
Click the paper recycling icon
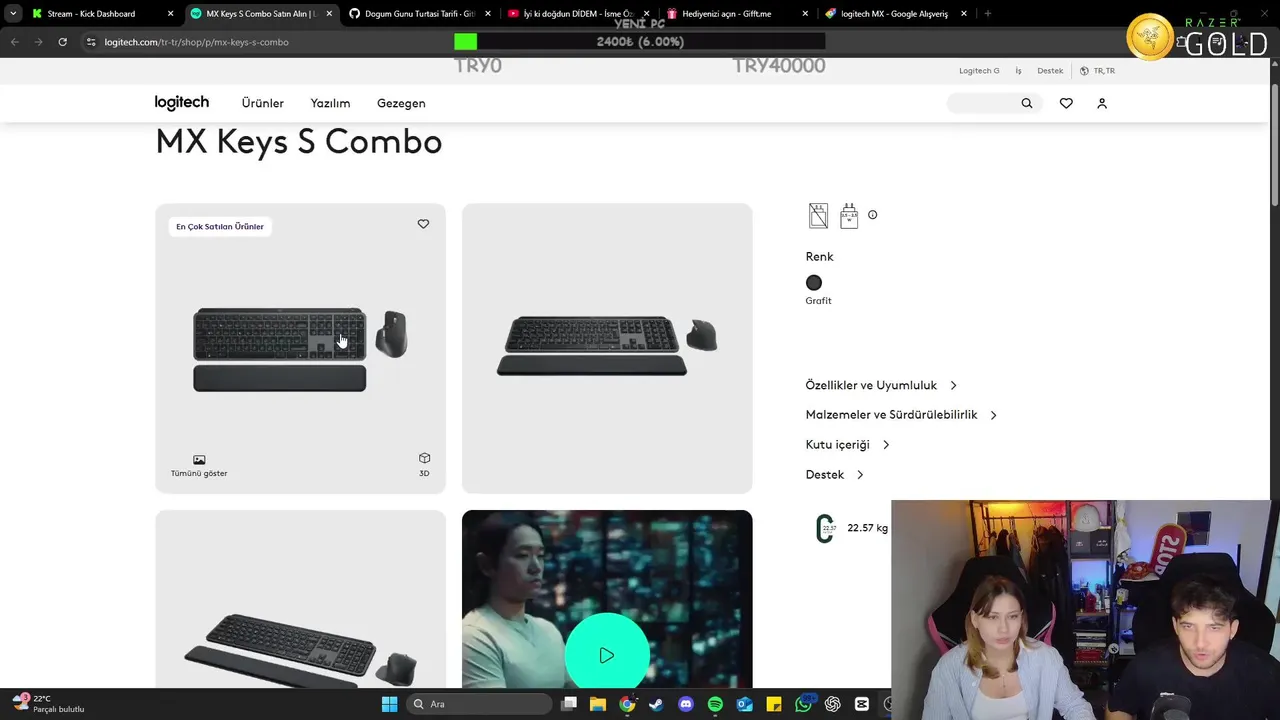(818, 215)
